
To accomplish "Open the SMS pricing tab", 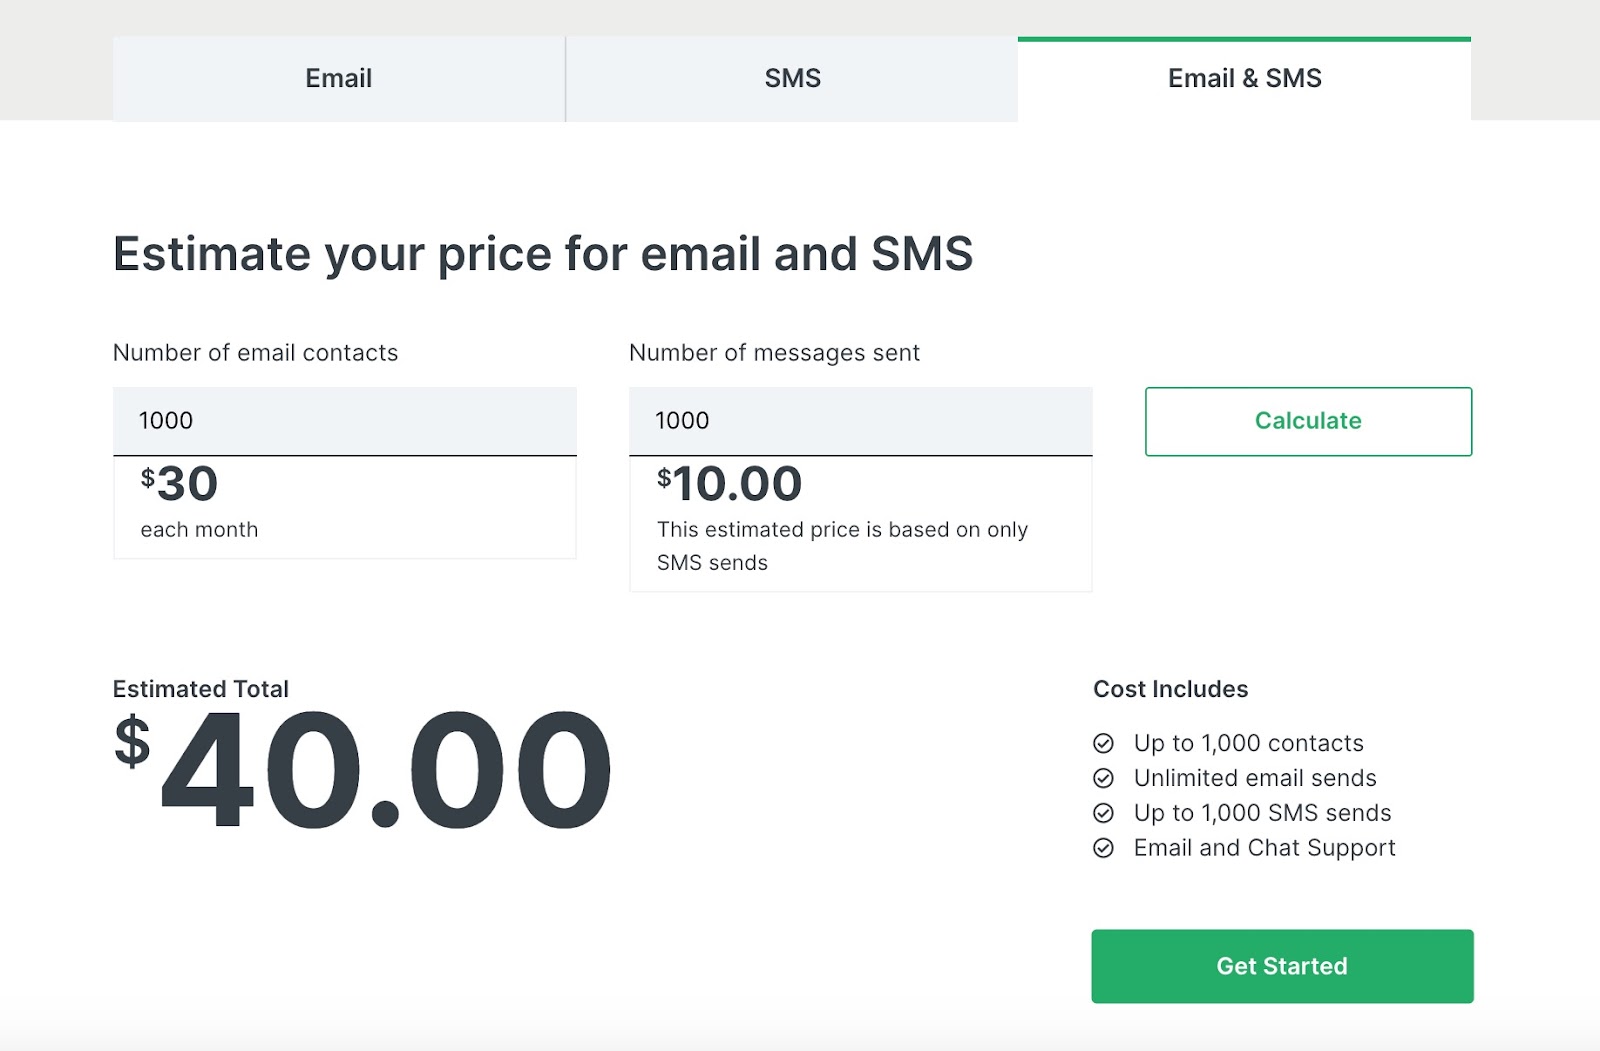I will [792, 79].
